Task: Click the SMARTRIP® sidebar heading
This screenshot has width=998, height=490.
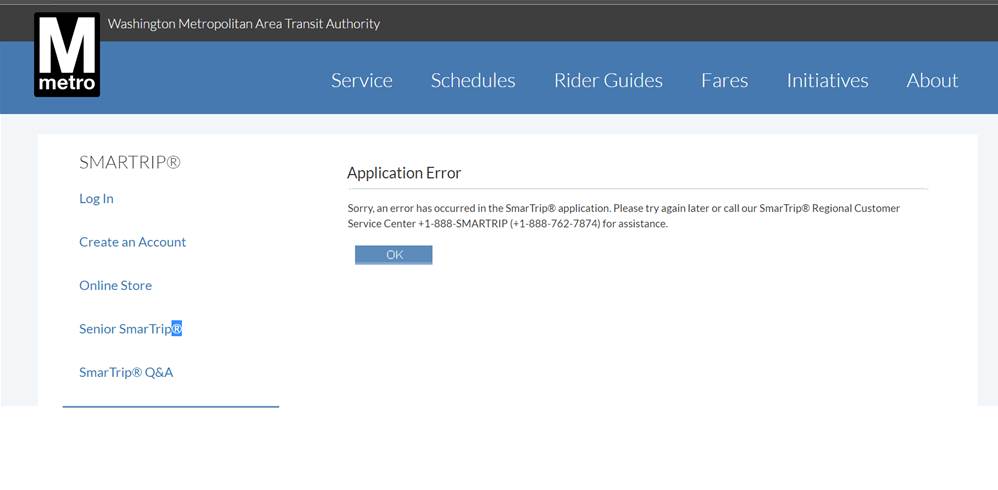Action: 130,162
